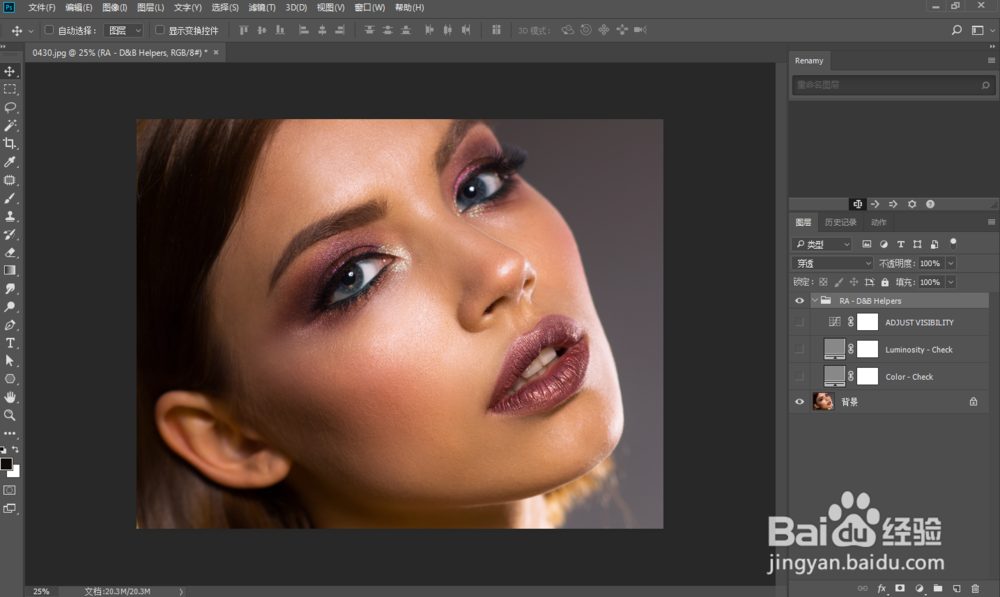Enable Show Transform Controls checkbox
The image size is (1000, 597).
click(160, 30)
